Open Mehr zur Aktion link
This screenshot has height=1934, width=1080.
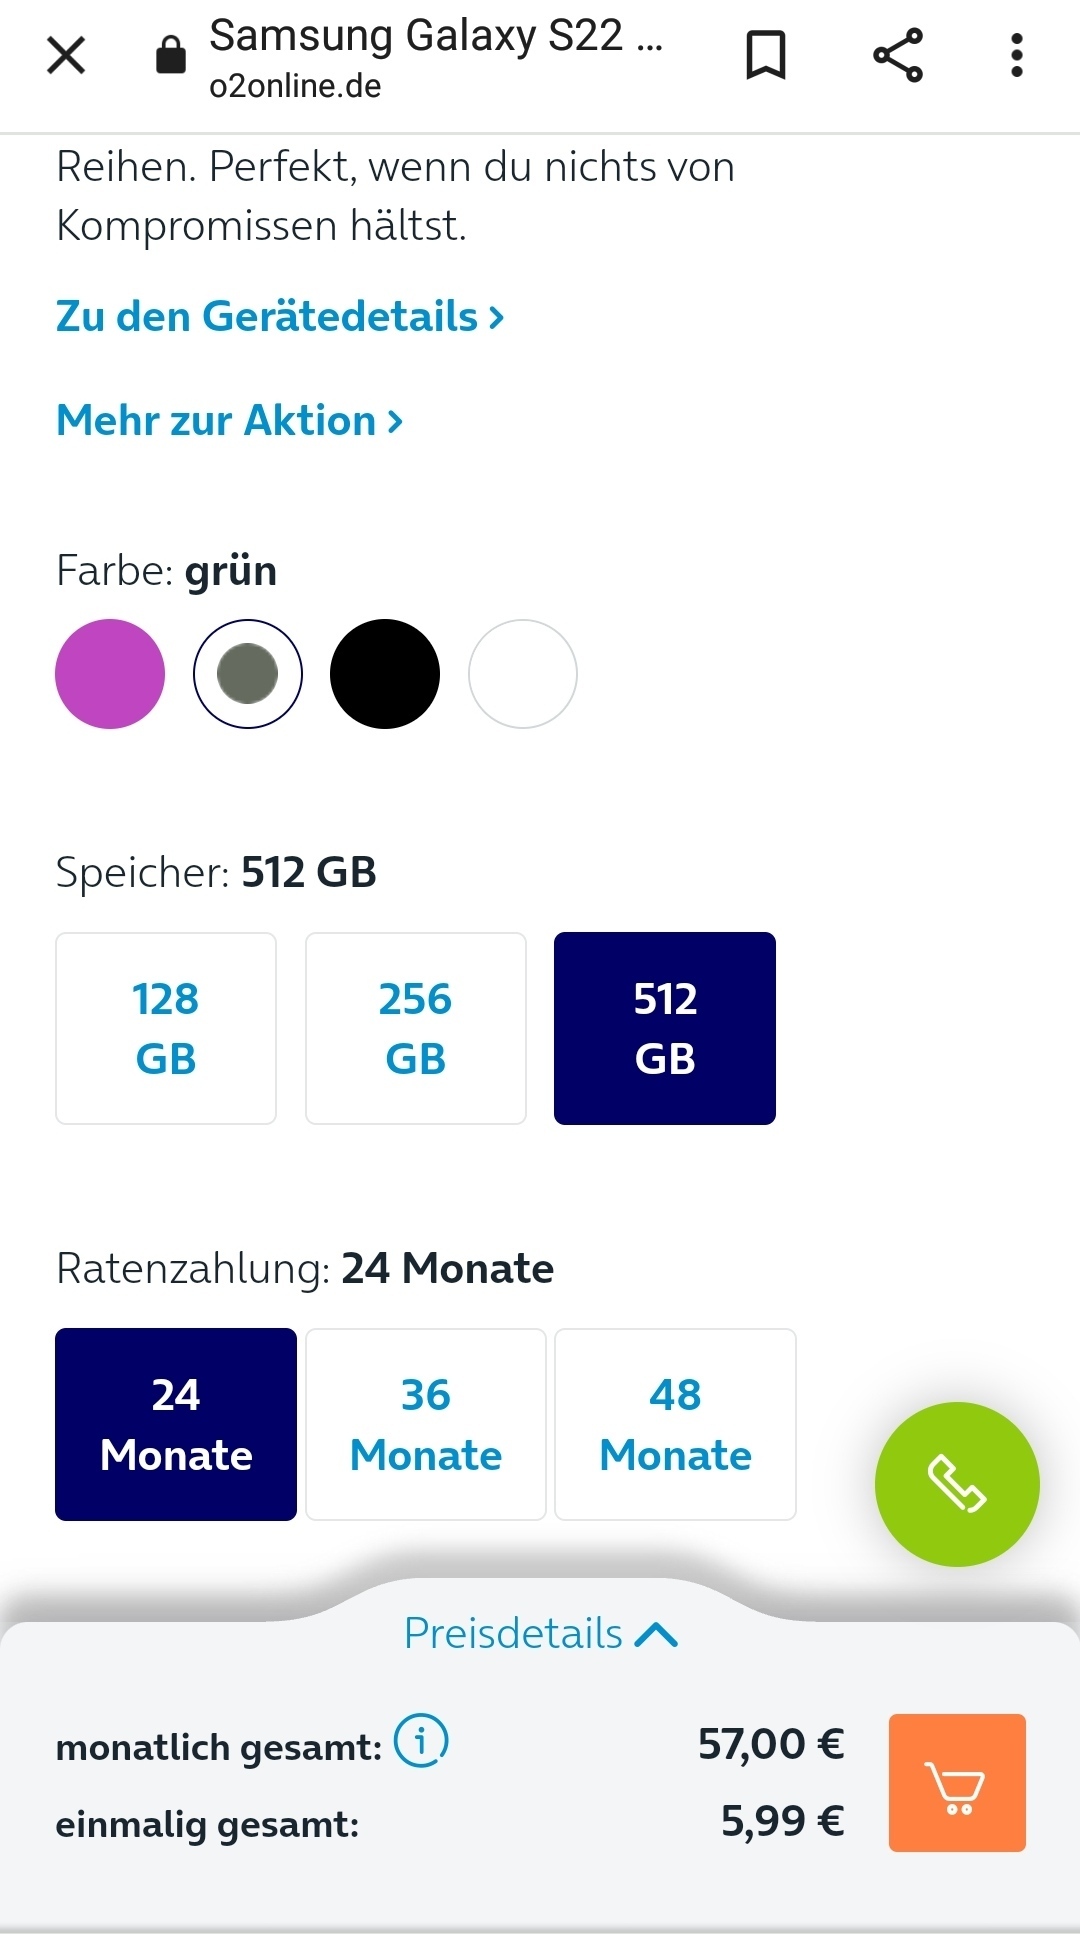(230, 420)
